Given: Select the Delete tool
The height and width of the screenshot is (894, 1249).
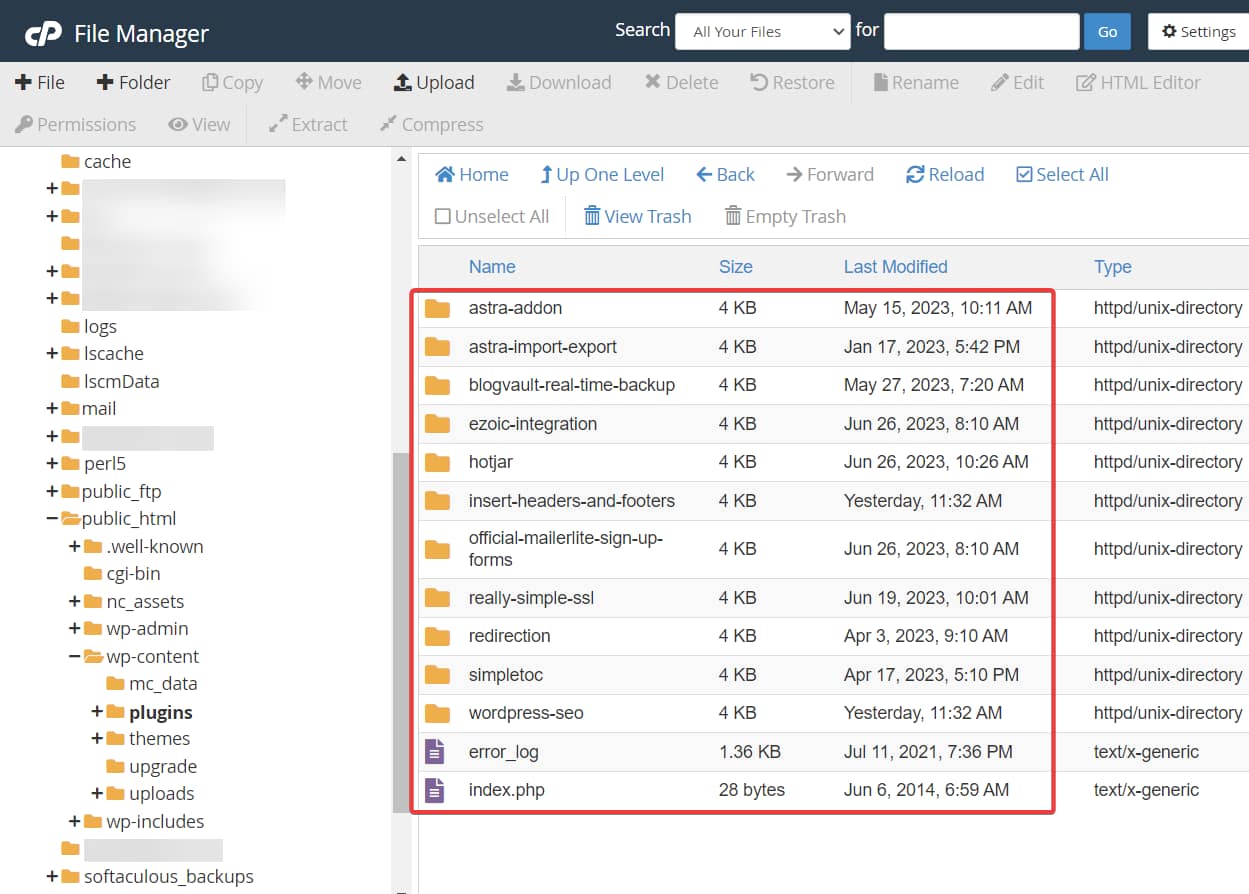Looking at the screenshot, I should tap(681, 82).
